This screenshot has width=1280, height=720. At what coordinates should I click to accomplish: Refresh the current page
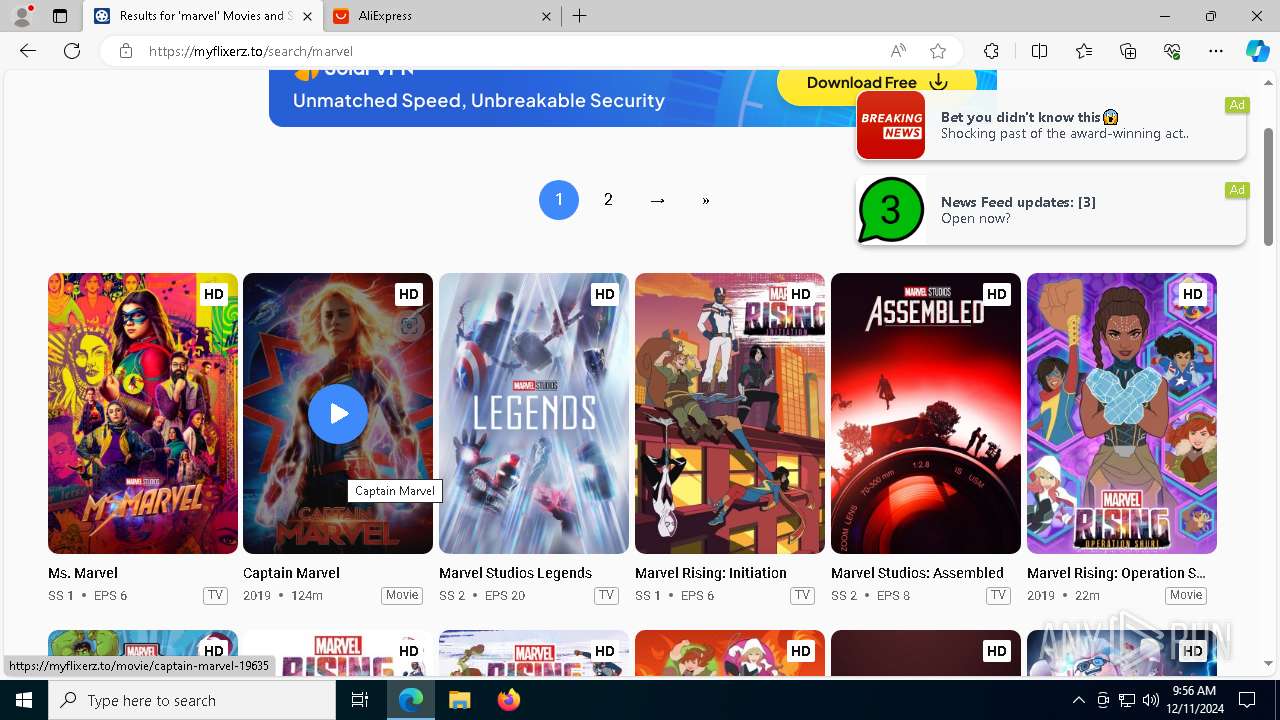pos(72,51)
